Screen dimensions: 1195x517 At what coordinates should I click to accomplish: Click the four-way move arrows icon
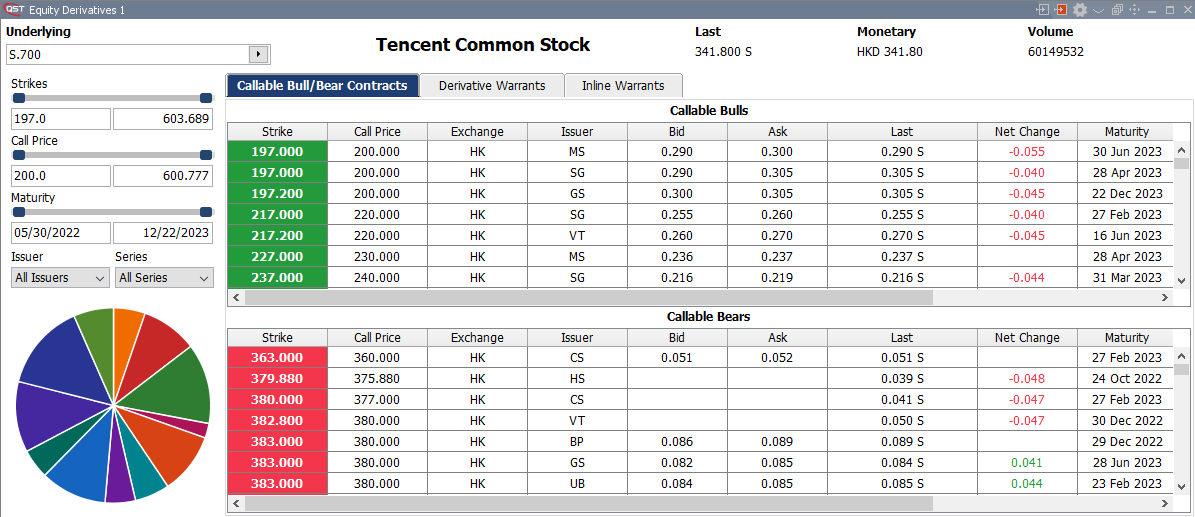[x=1134, y=10]
